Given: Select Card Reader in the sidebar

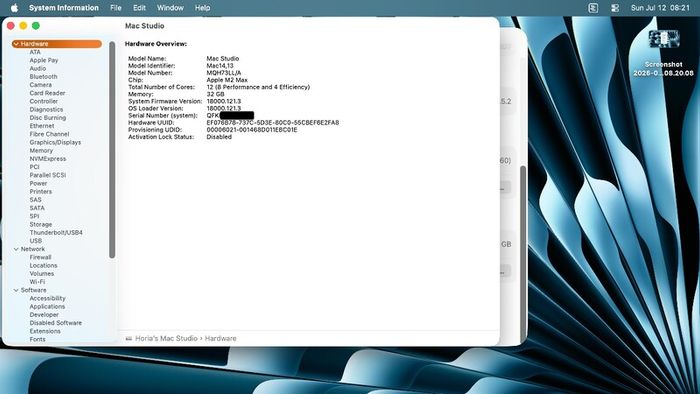Looking at the screenshot, I should 47,93.
